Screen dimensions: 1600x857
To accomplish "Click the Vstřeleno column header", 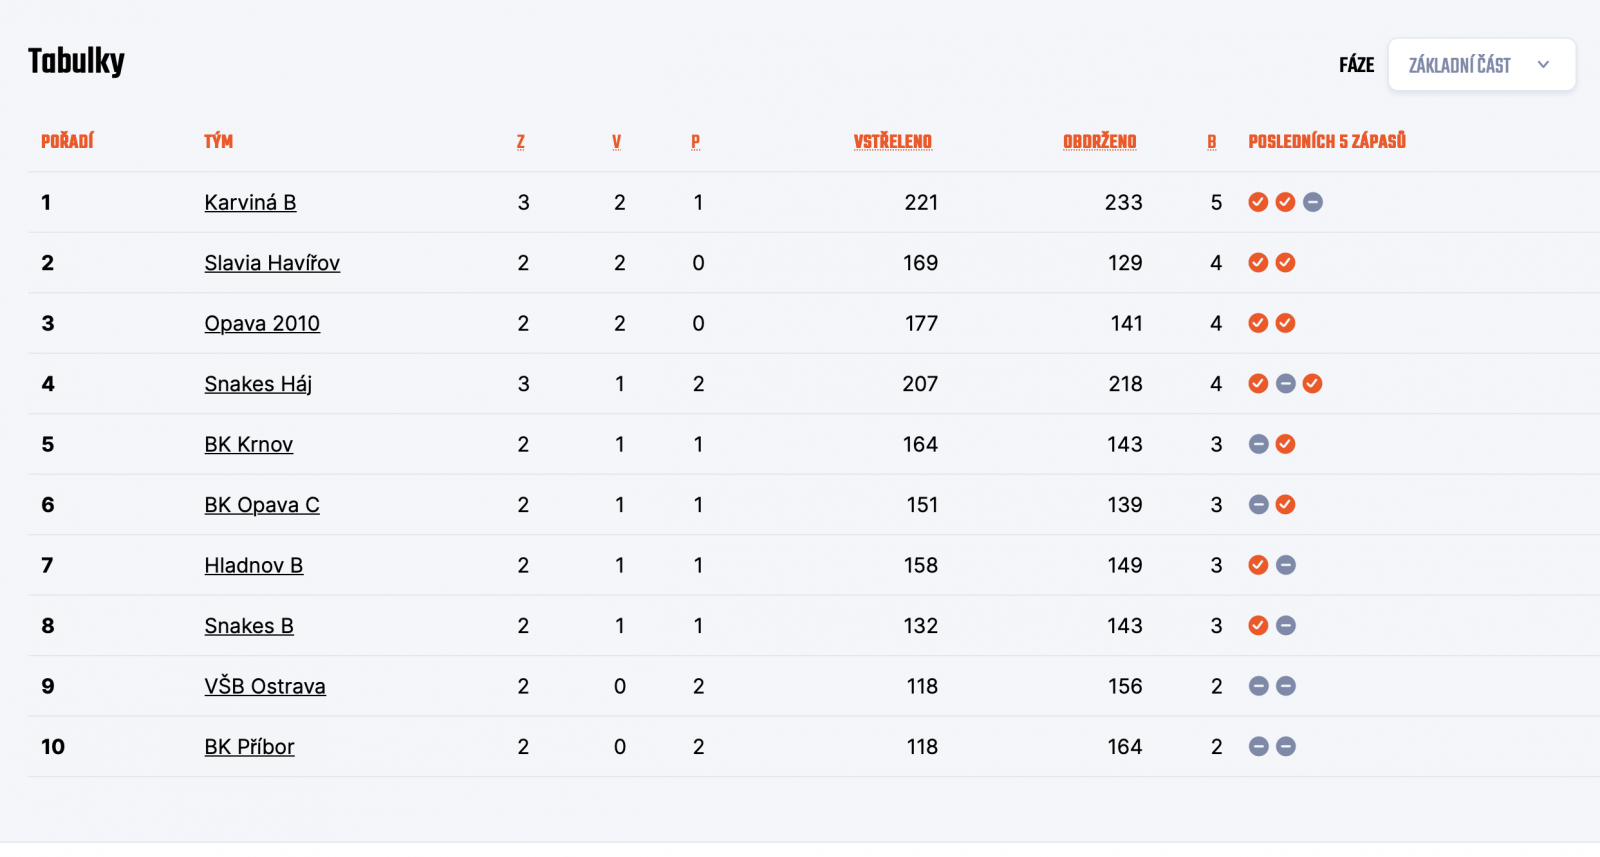I will pyautogui.click(x=892, y=142).
